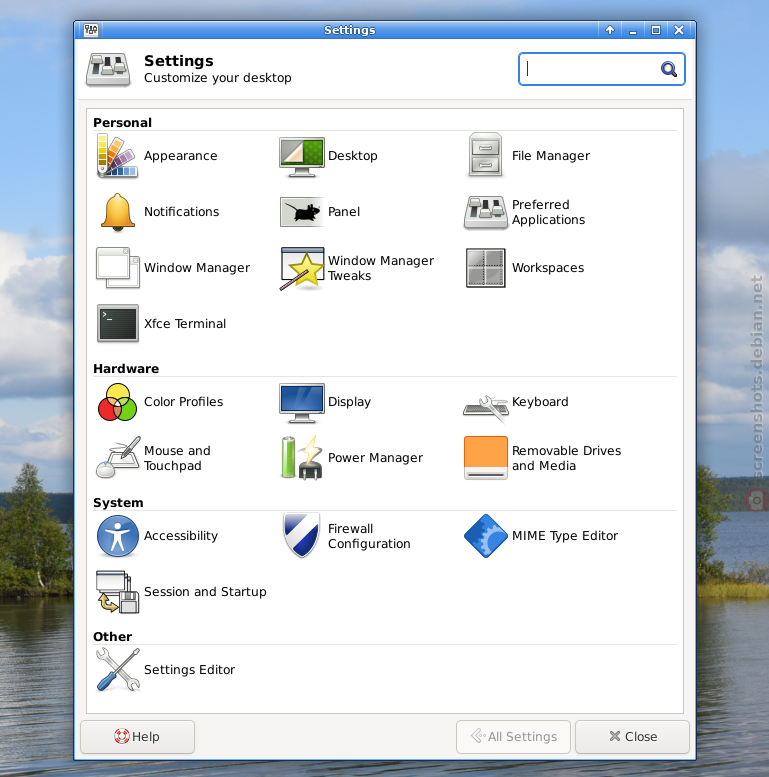The height and width of the screenshot is (777, 769).
Task: Open the Preferred Applications icon
Action: click(486, 212)
